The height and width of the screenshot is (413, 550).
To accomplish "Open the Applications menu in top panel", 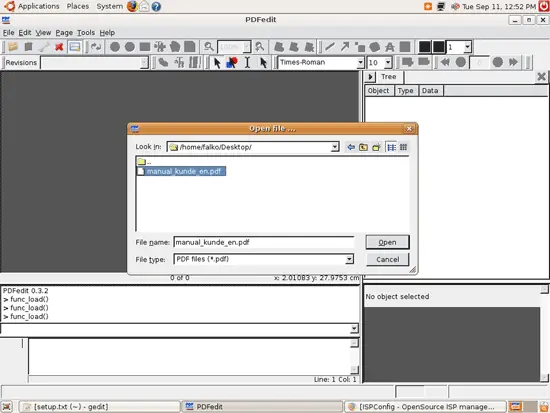I will point(39,6).
